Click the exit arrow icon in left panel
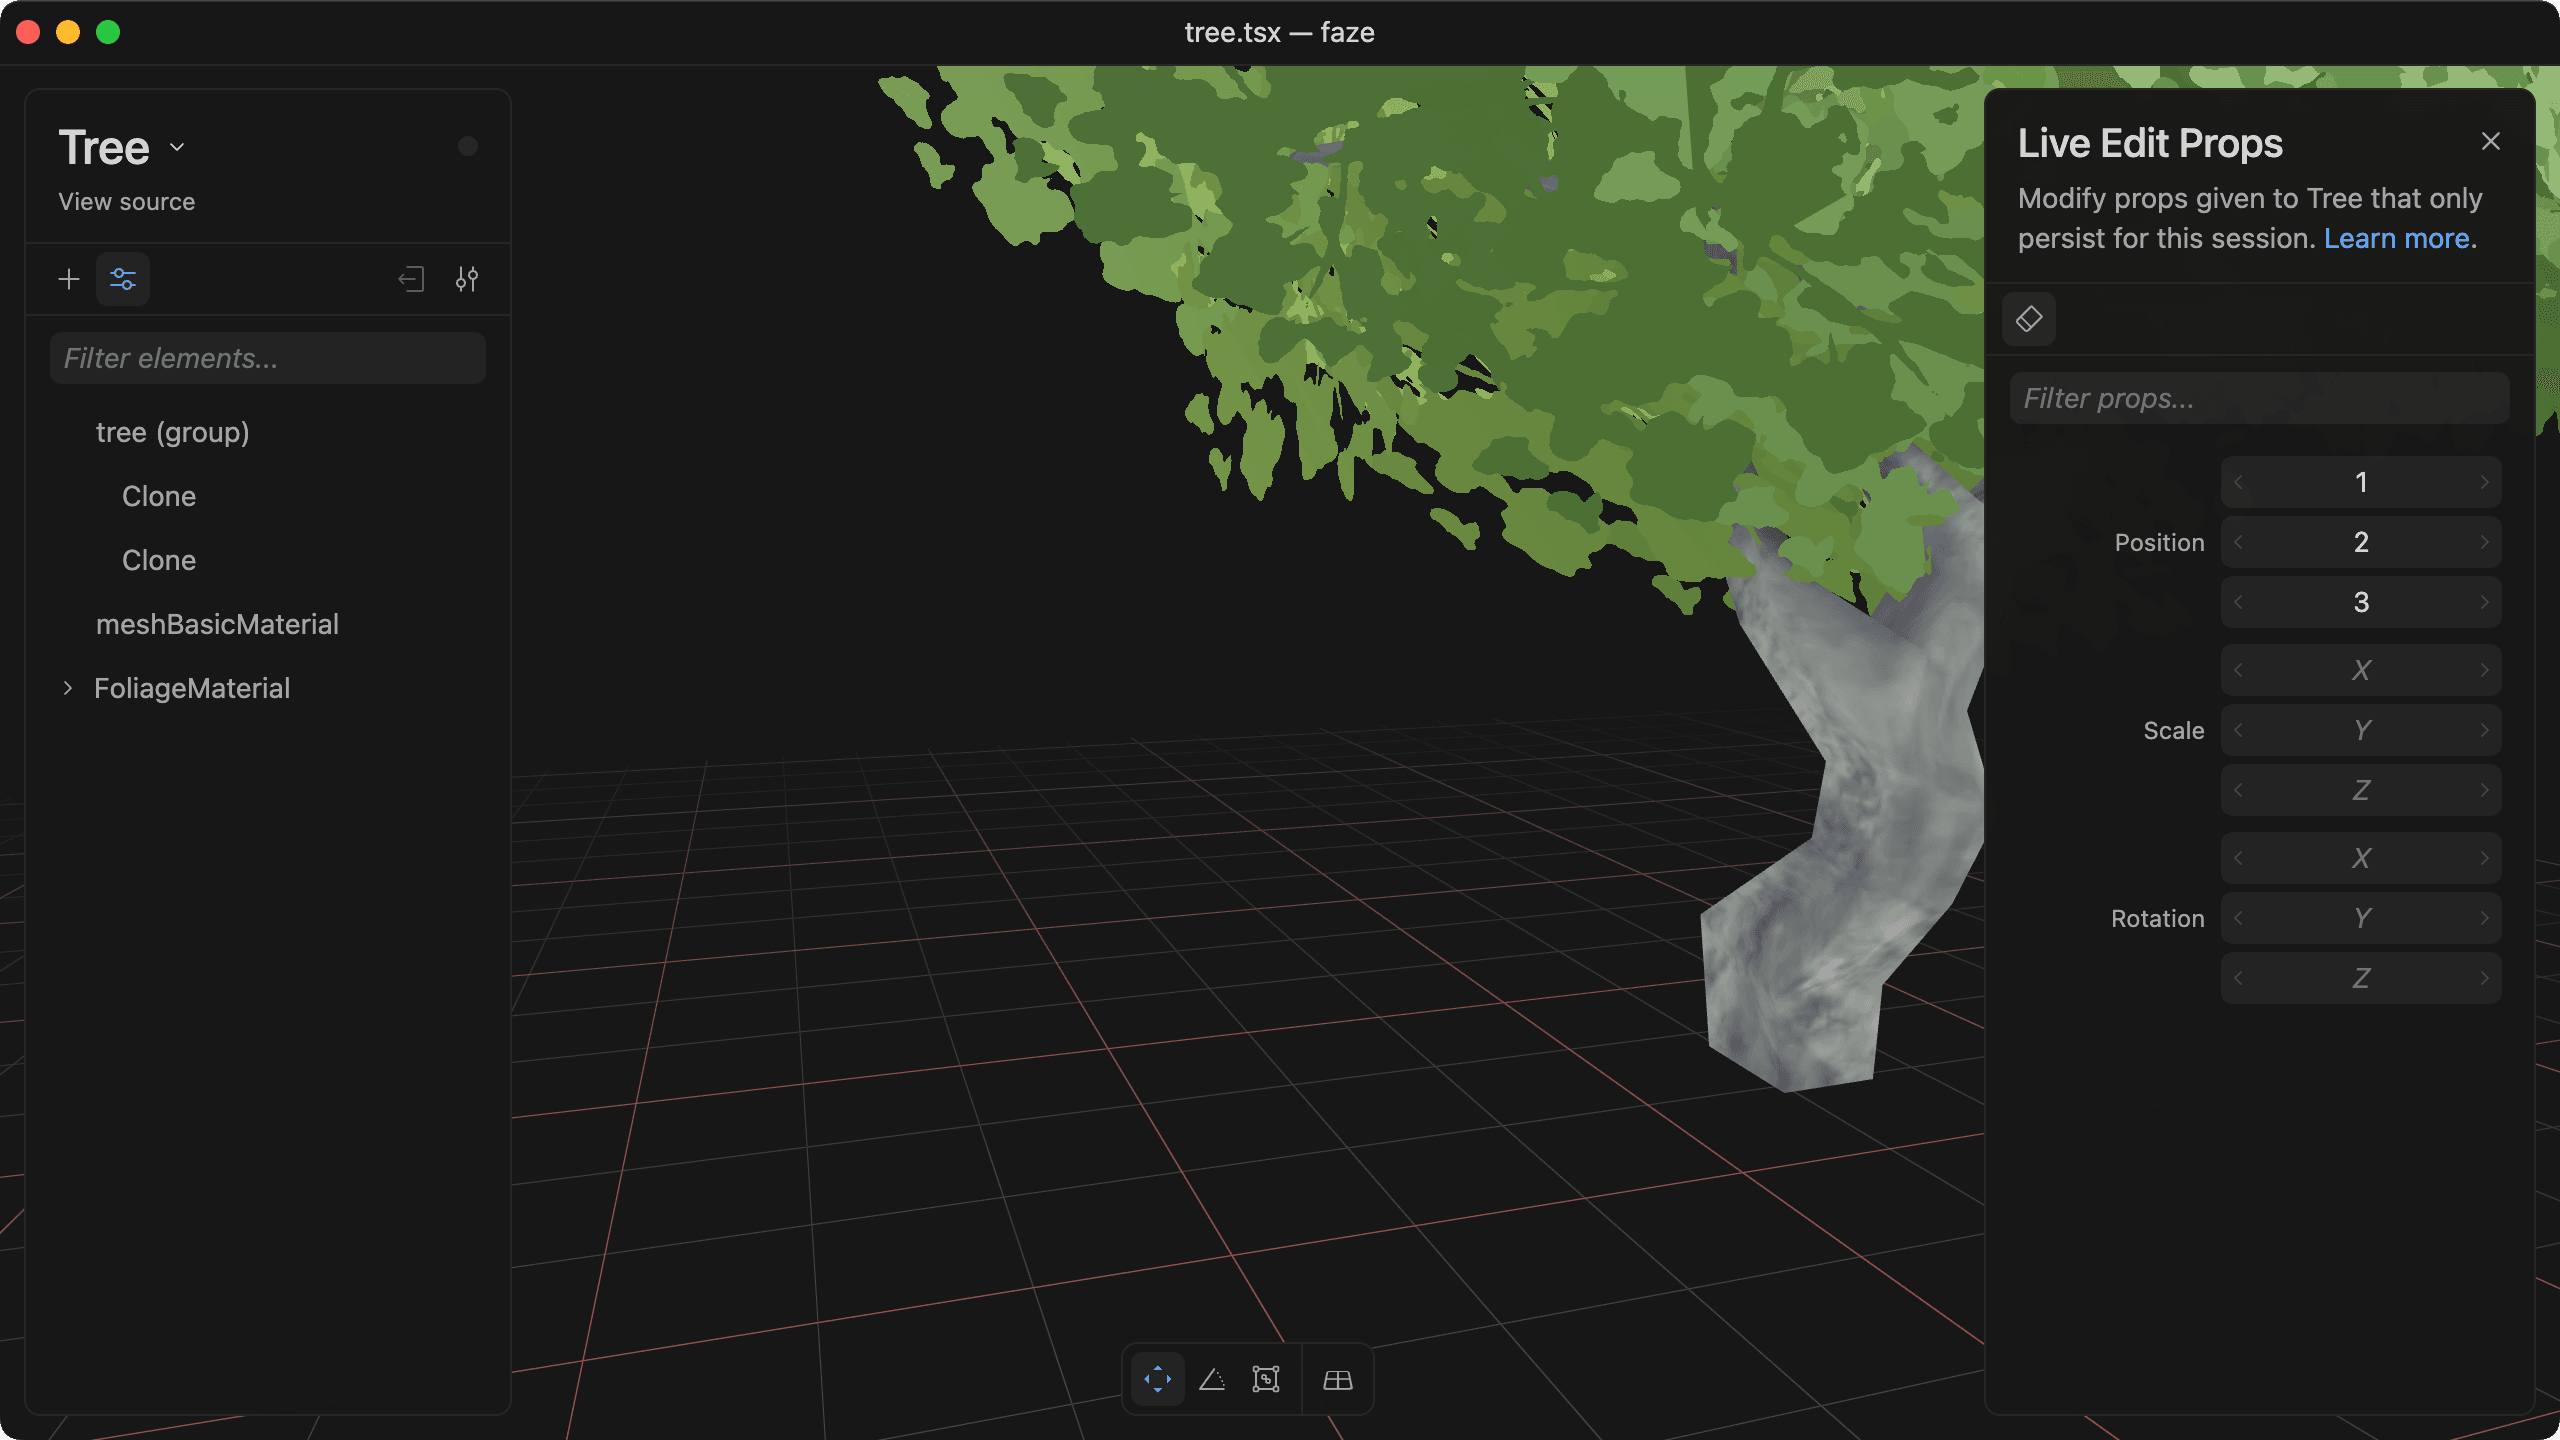The height and width of the screenshot is (1440, 2560). [411, 279]
